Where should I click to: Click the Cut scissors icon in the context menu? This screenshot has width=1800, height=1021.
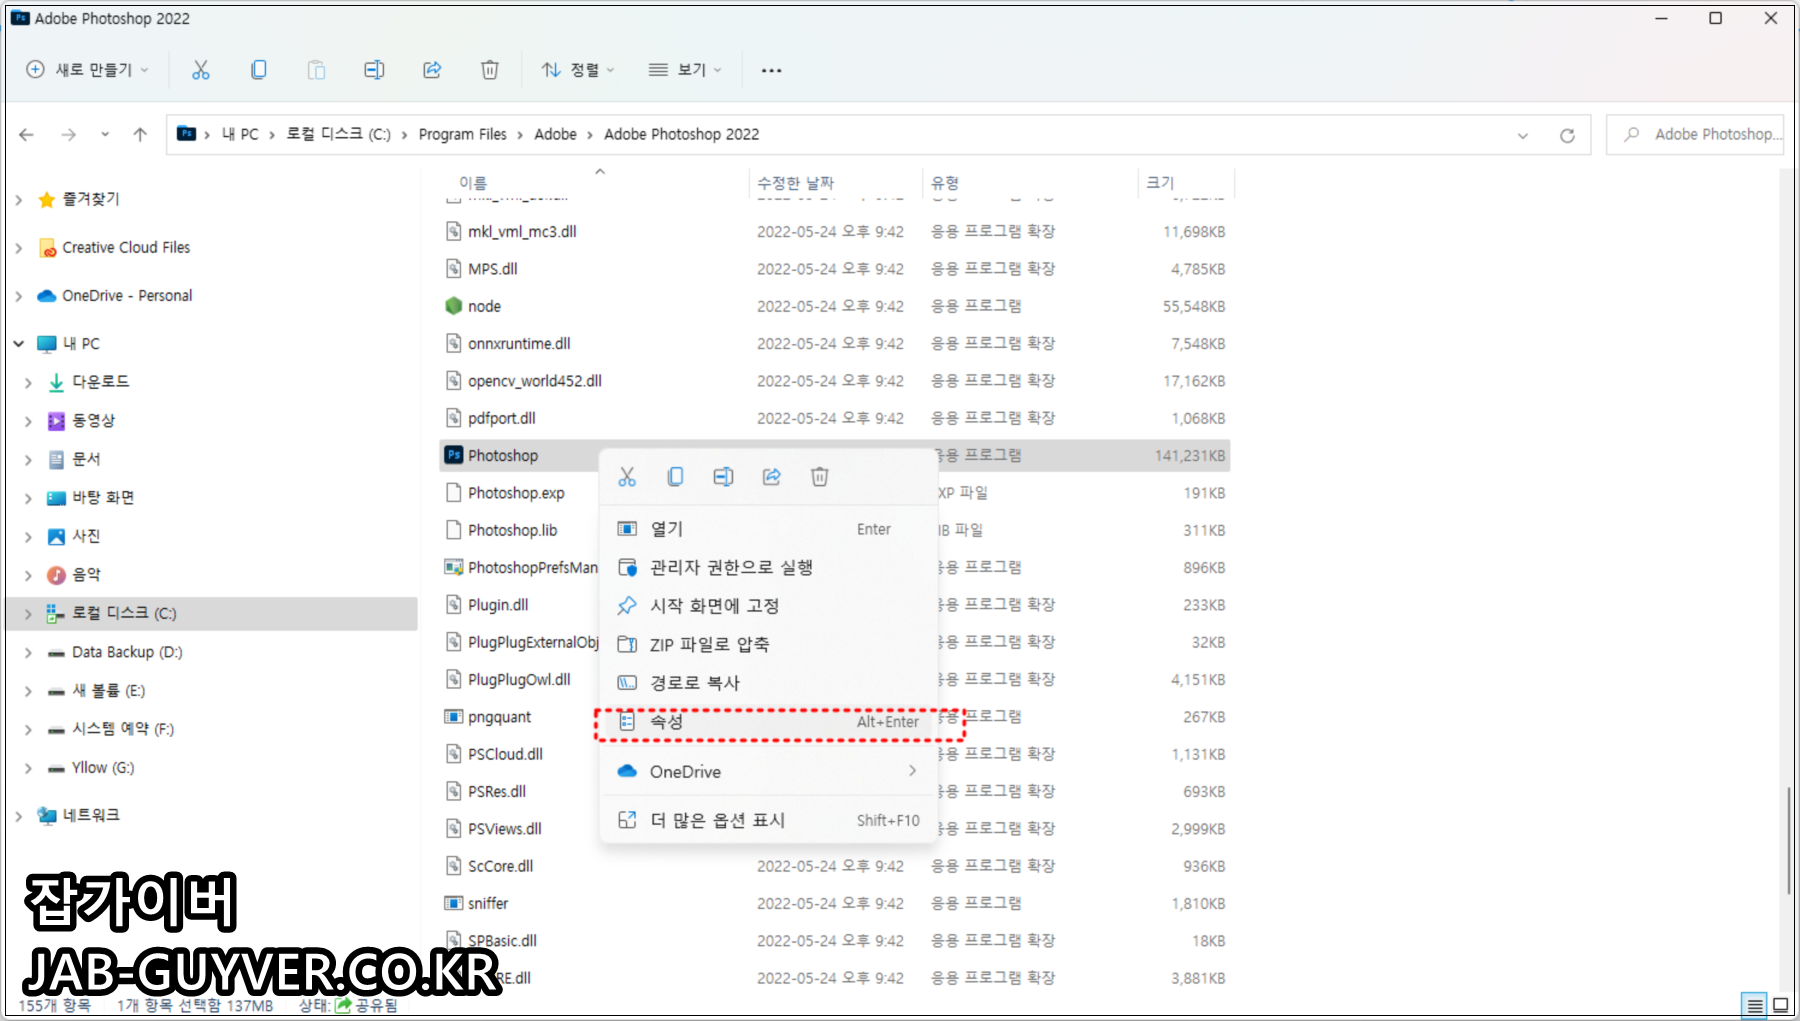point(627,477)
